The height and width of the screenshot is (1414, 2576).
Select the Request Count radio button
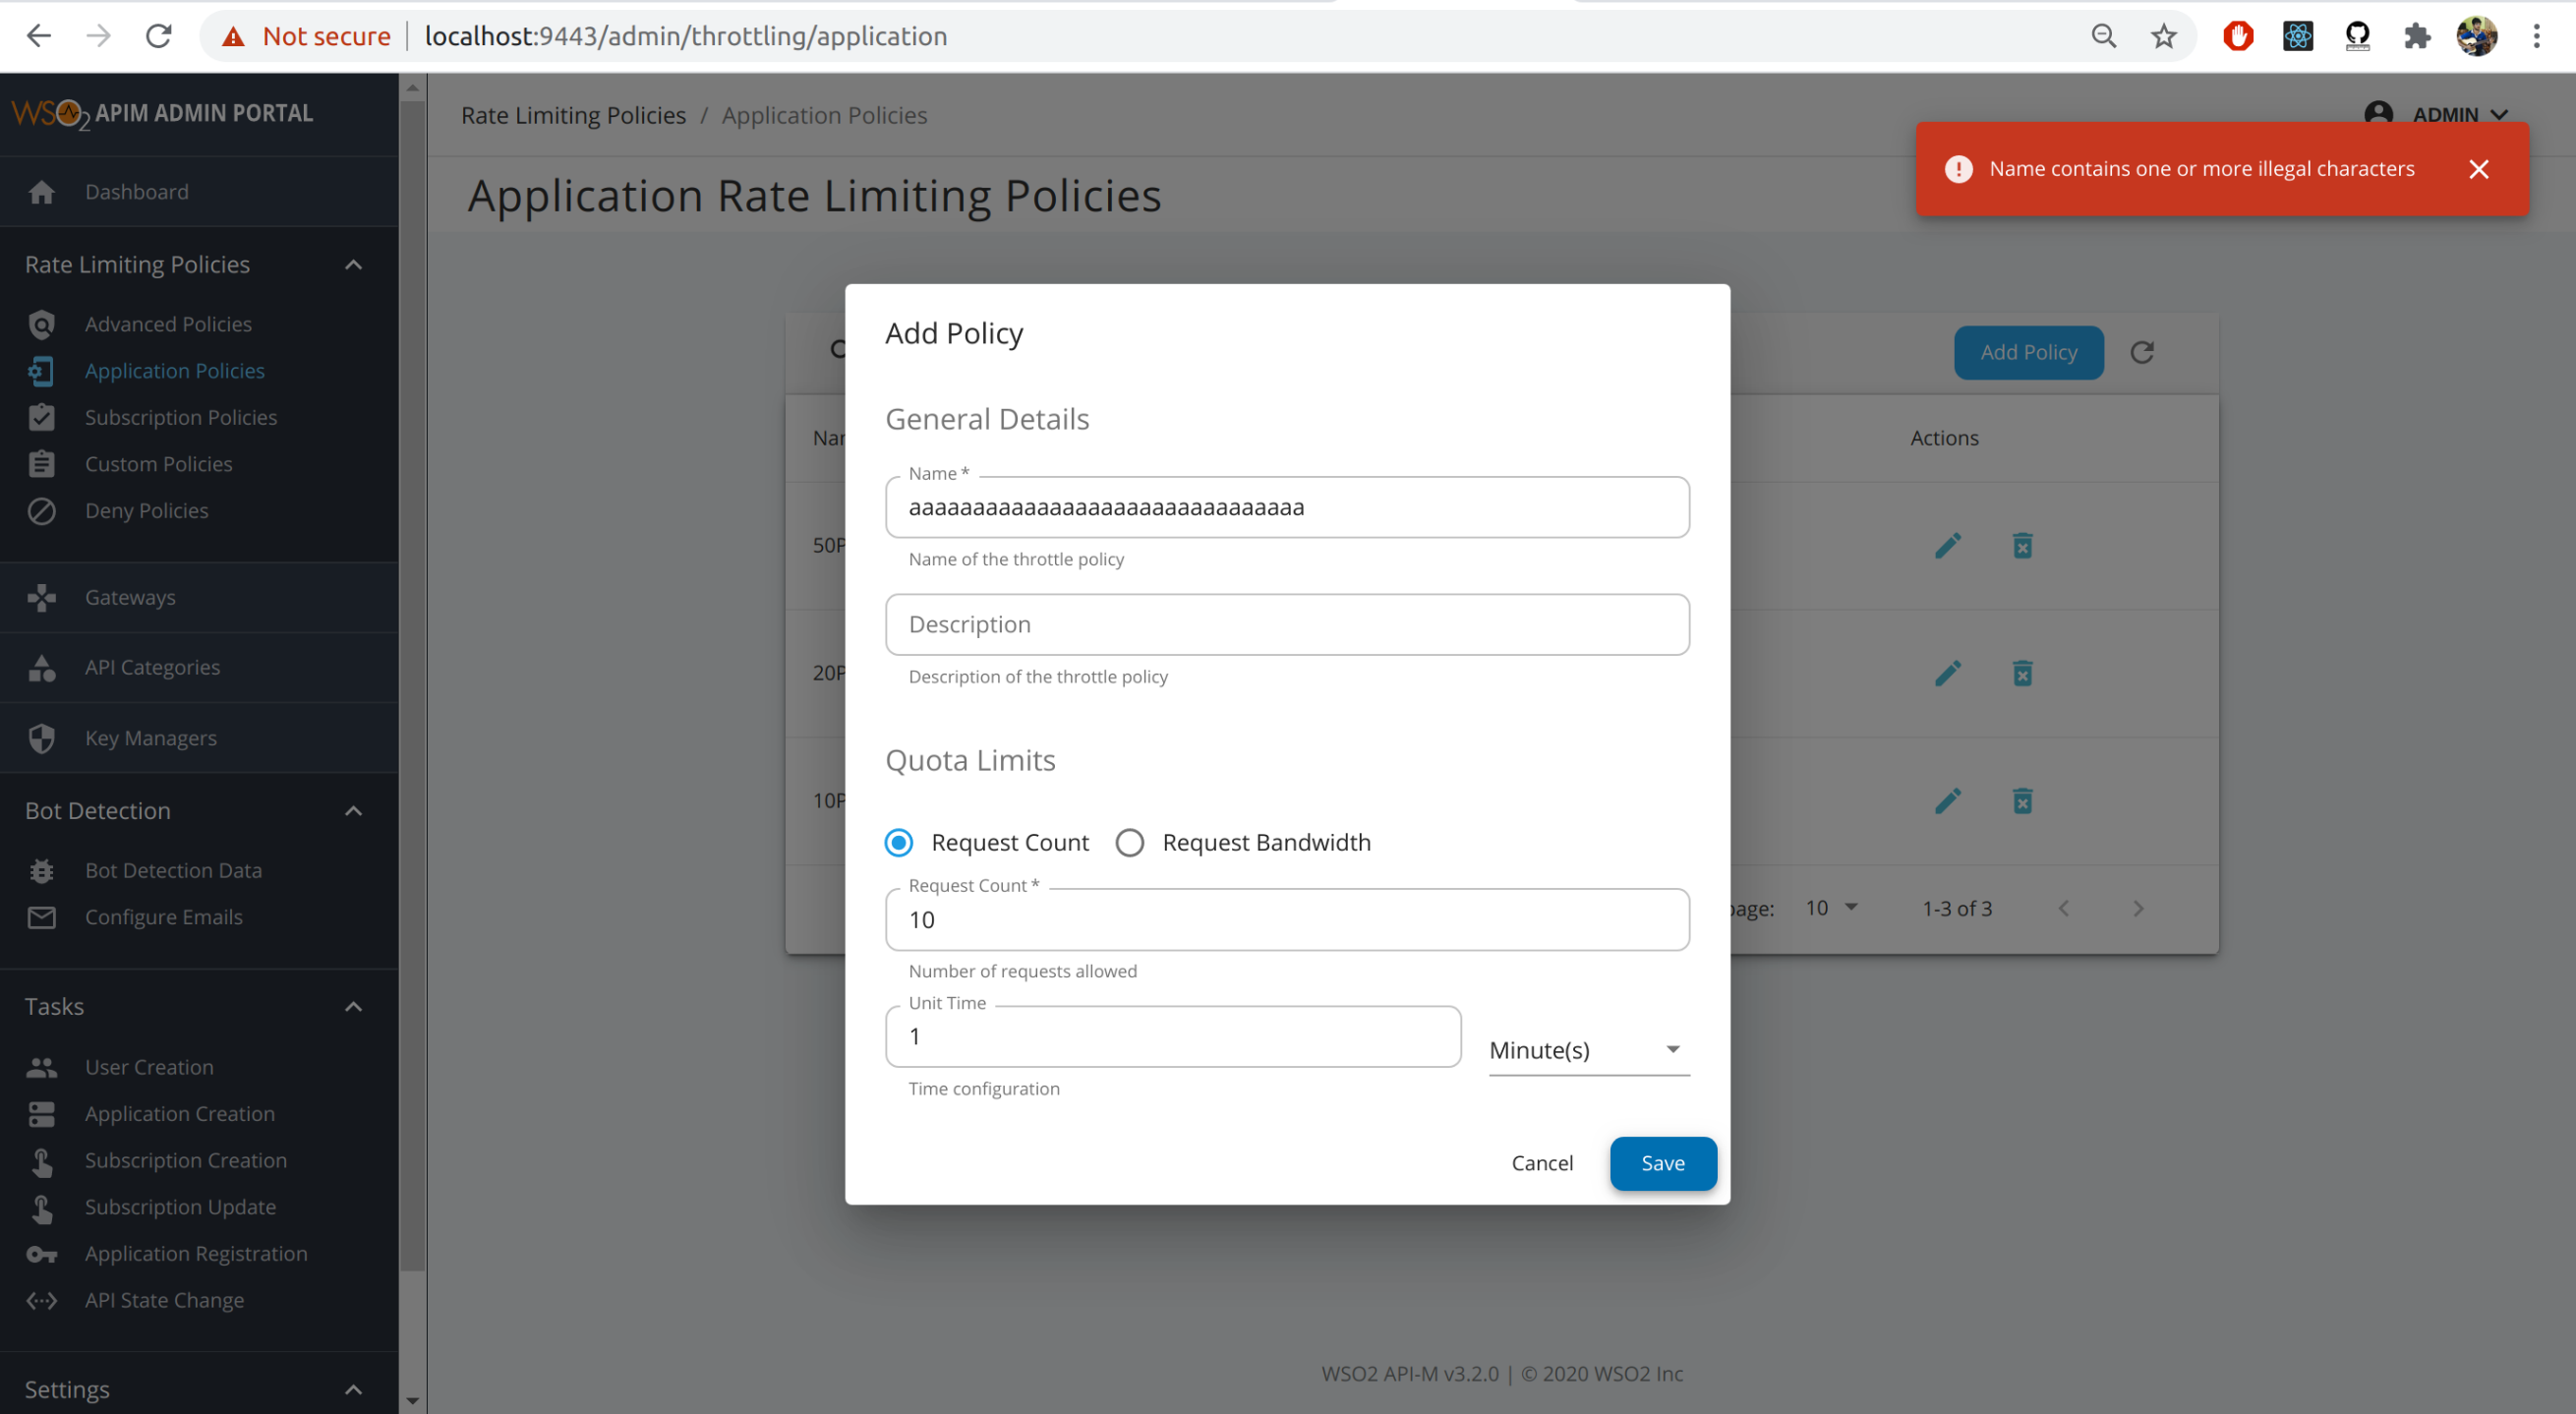click(898, 842)
